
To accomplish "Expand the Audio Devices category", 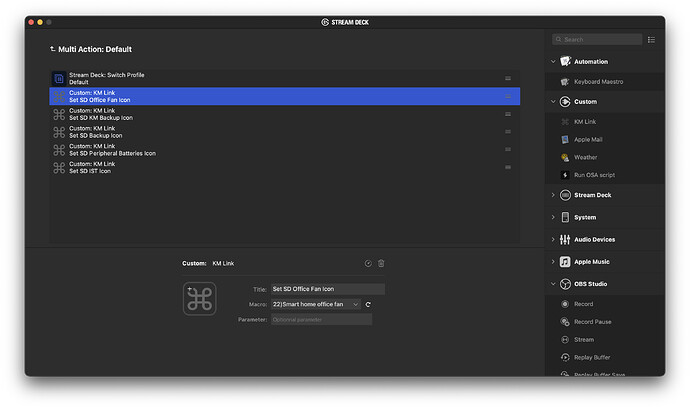I will coord(553,239).
